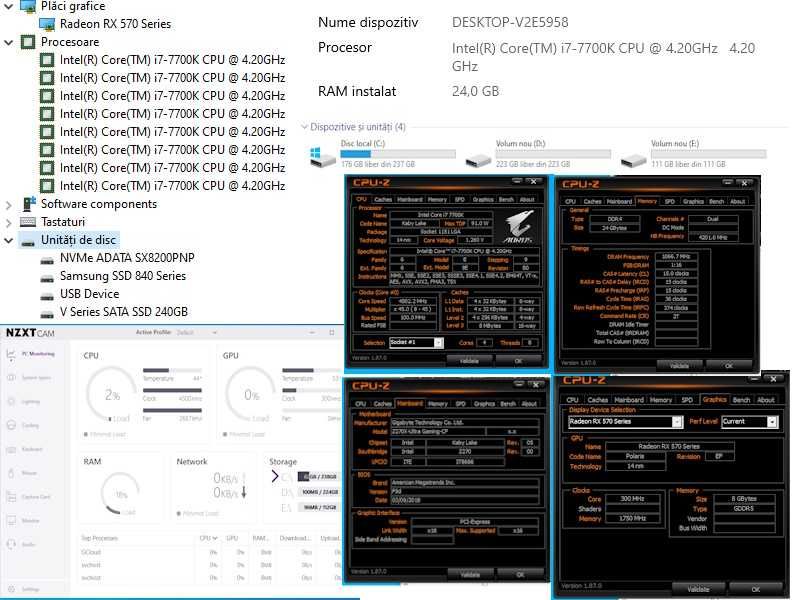Select Samsung SSD 840 Series disk device
The height and width of the screenshot is (600, 799).
coord(123,276)
